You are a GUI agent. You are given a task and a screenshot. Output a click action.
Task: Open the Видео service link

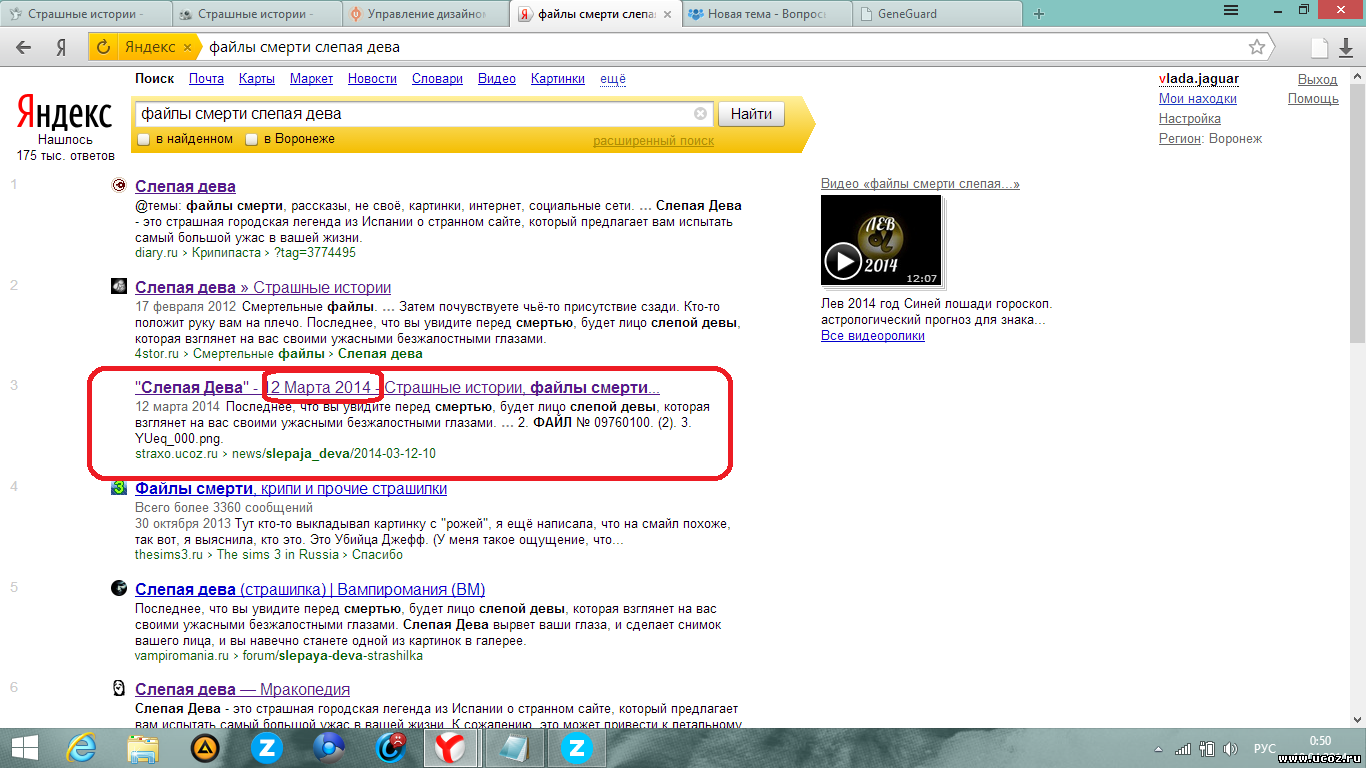click(x=497, y=79)
